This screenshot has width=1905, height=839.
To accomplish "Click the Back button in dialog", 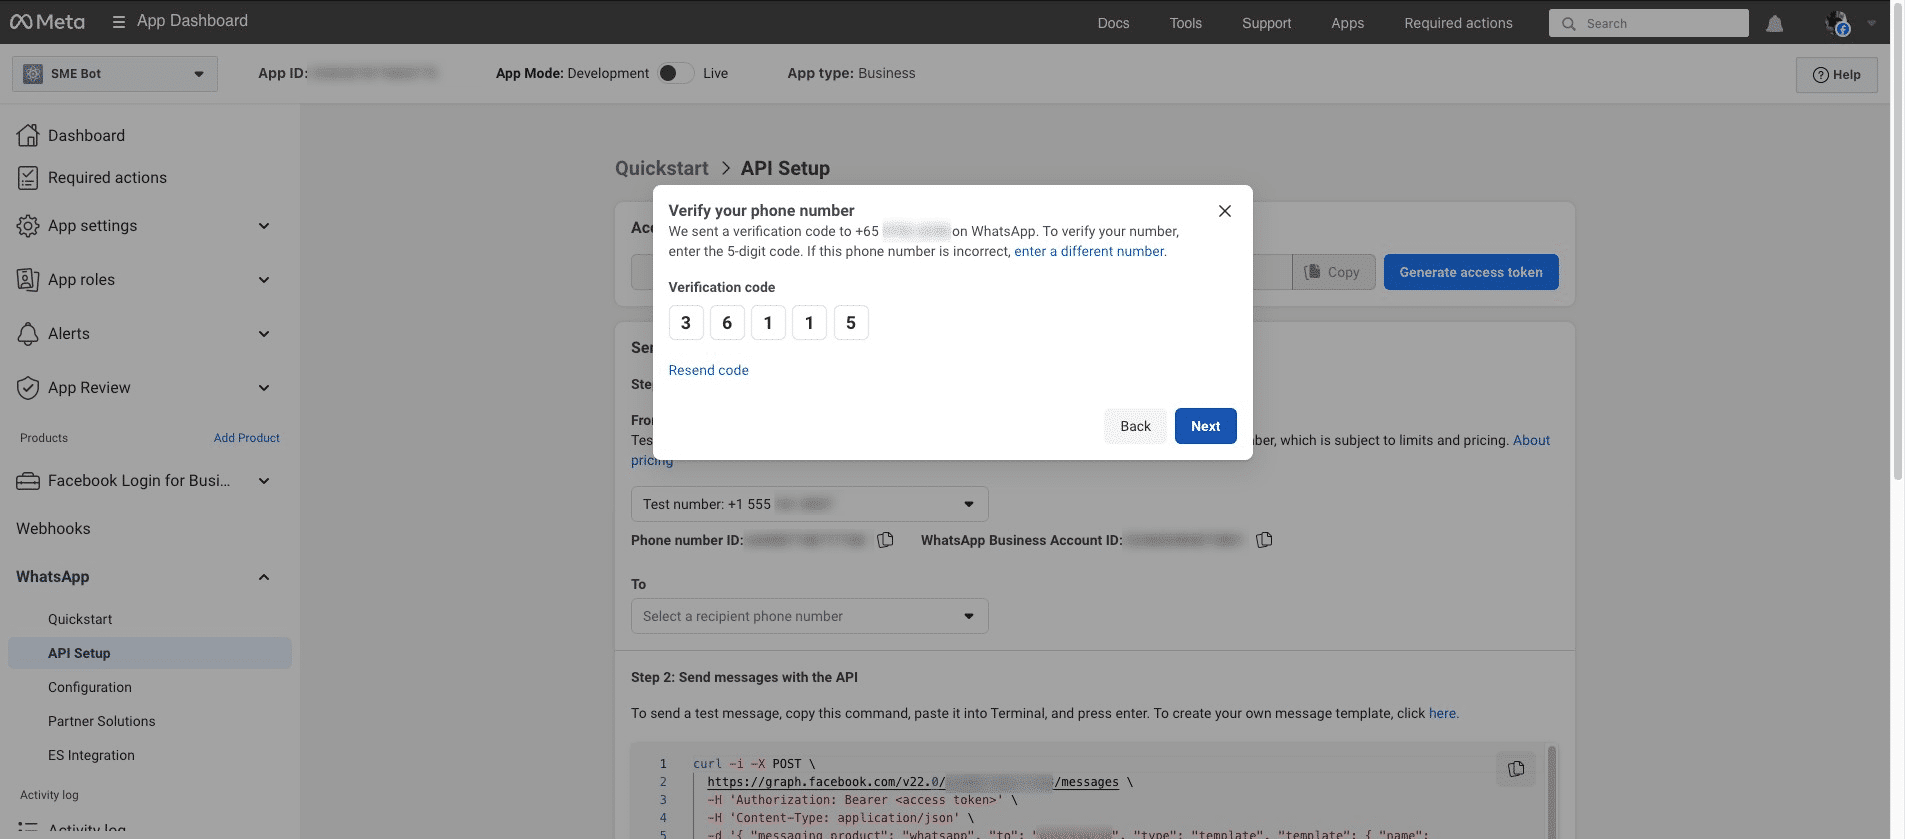I will (1136, 426).
